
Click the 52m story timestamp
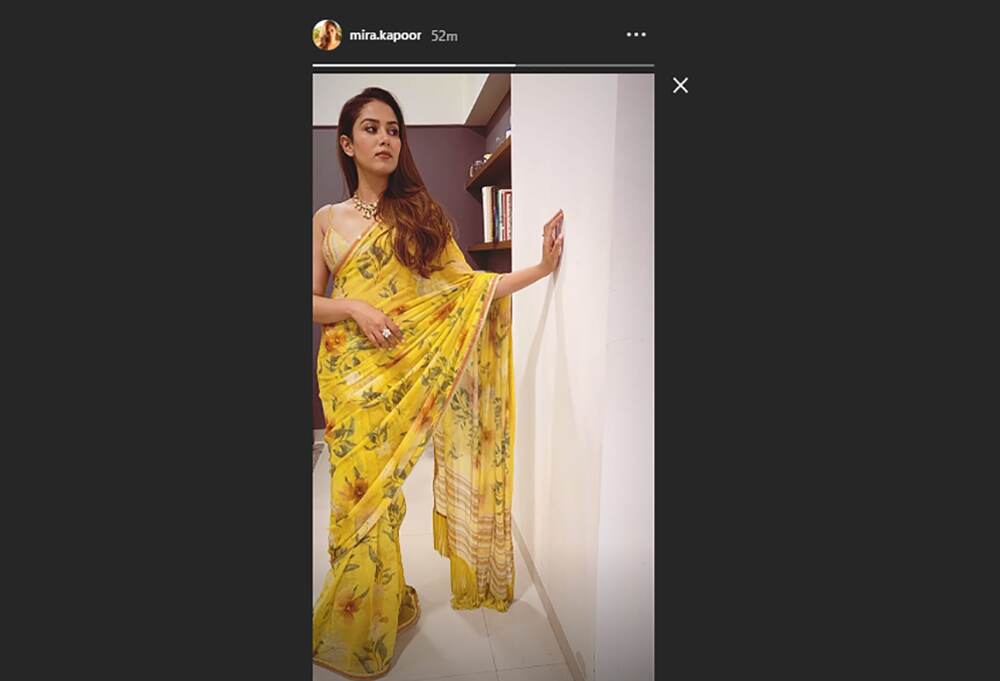pyautogui.click(x=444, y=36)
